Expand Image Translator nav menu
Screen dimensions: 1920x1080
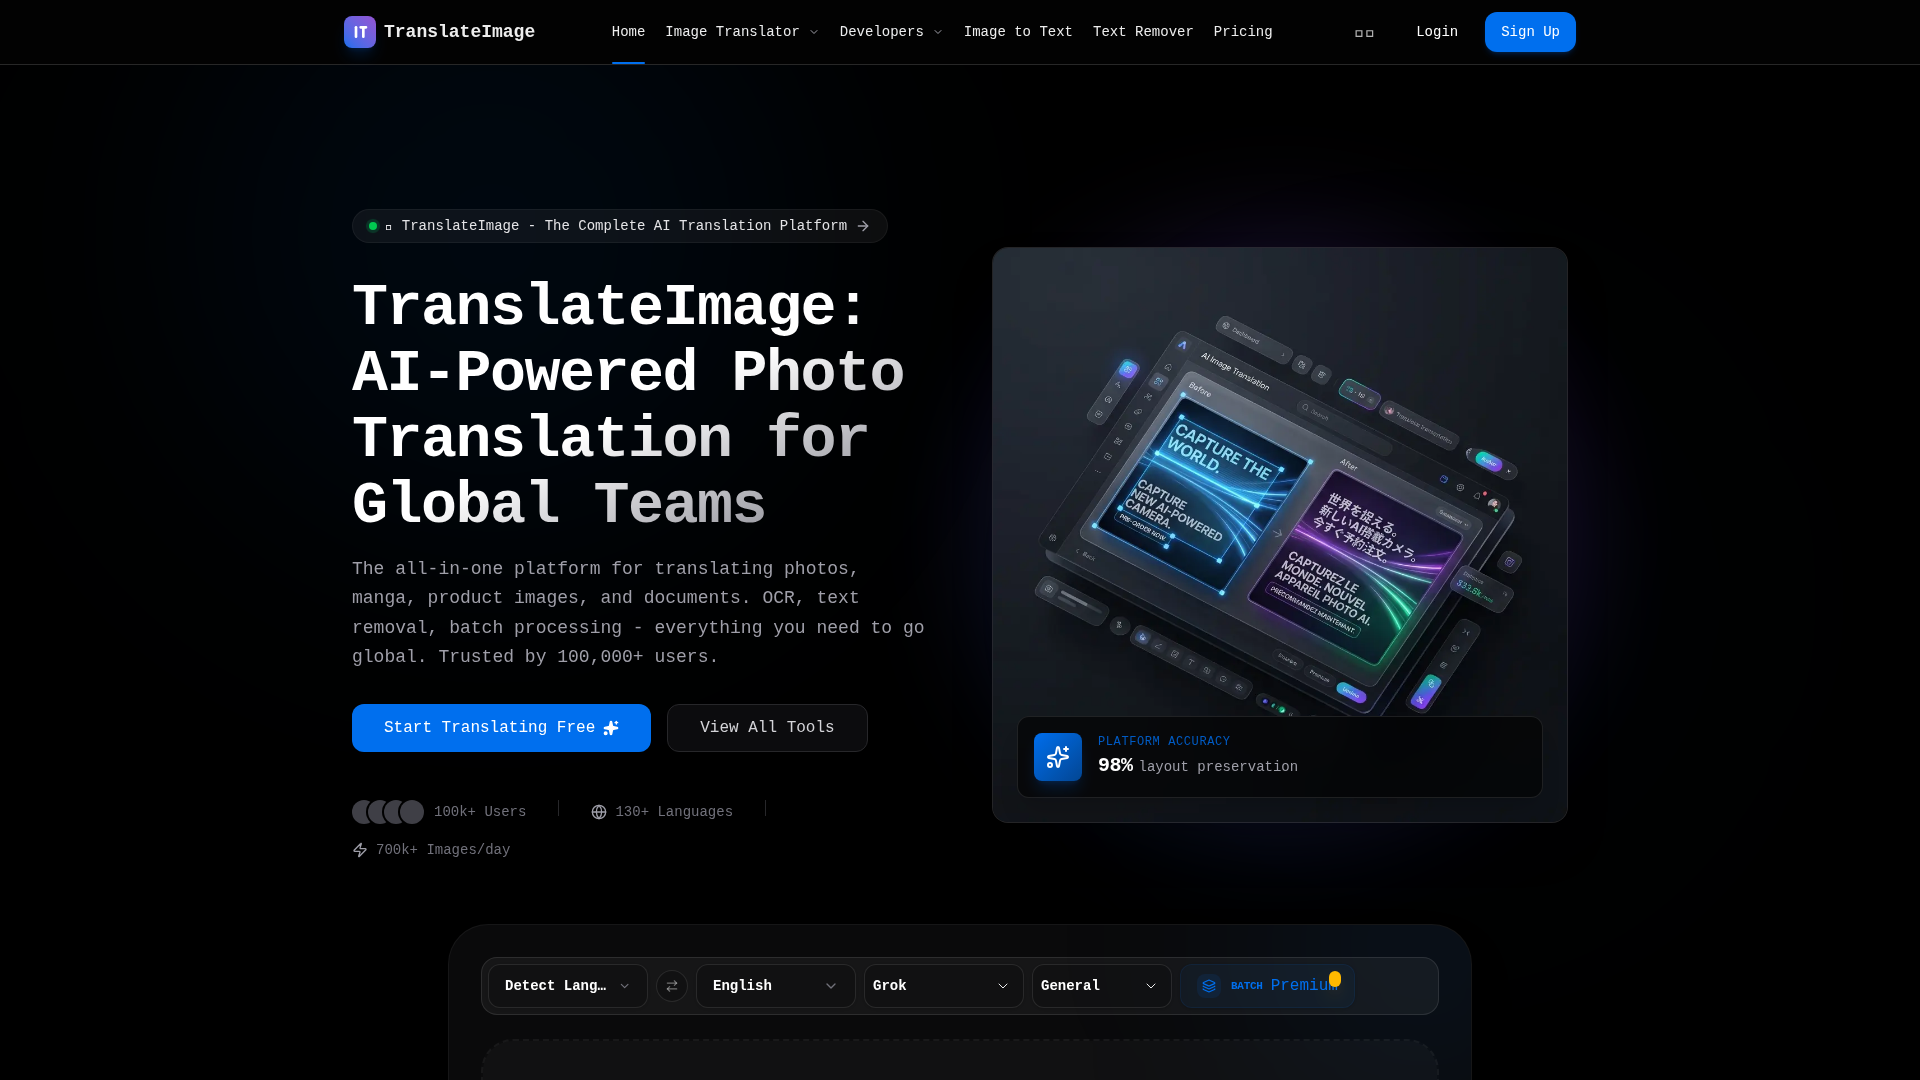tap(741, 32)
